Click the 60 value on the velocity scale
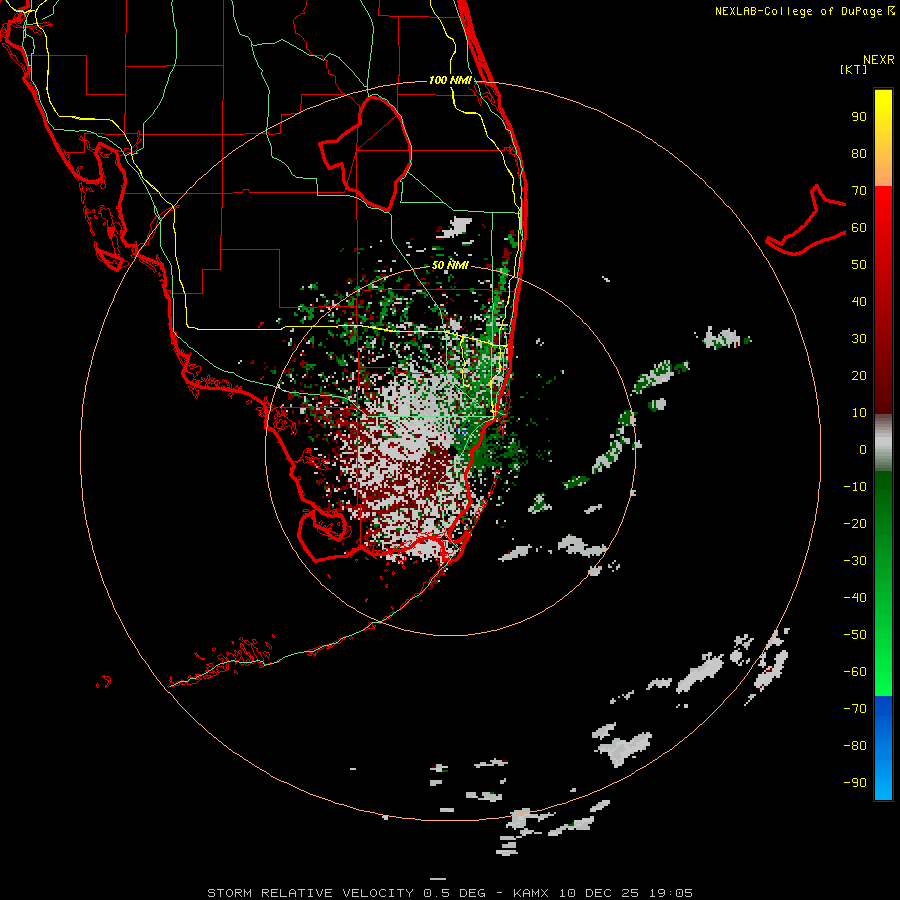The width and height of the screenshot is (900, 900). tap(859, 228)
